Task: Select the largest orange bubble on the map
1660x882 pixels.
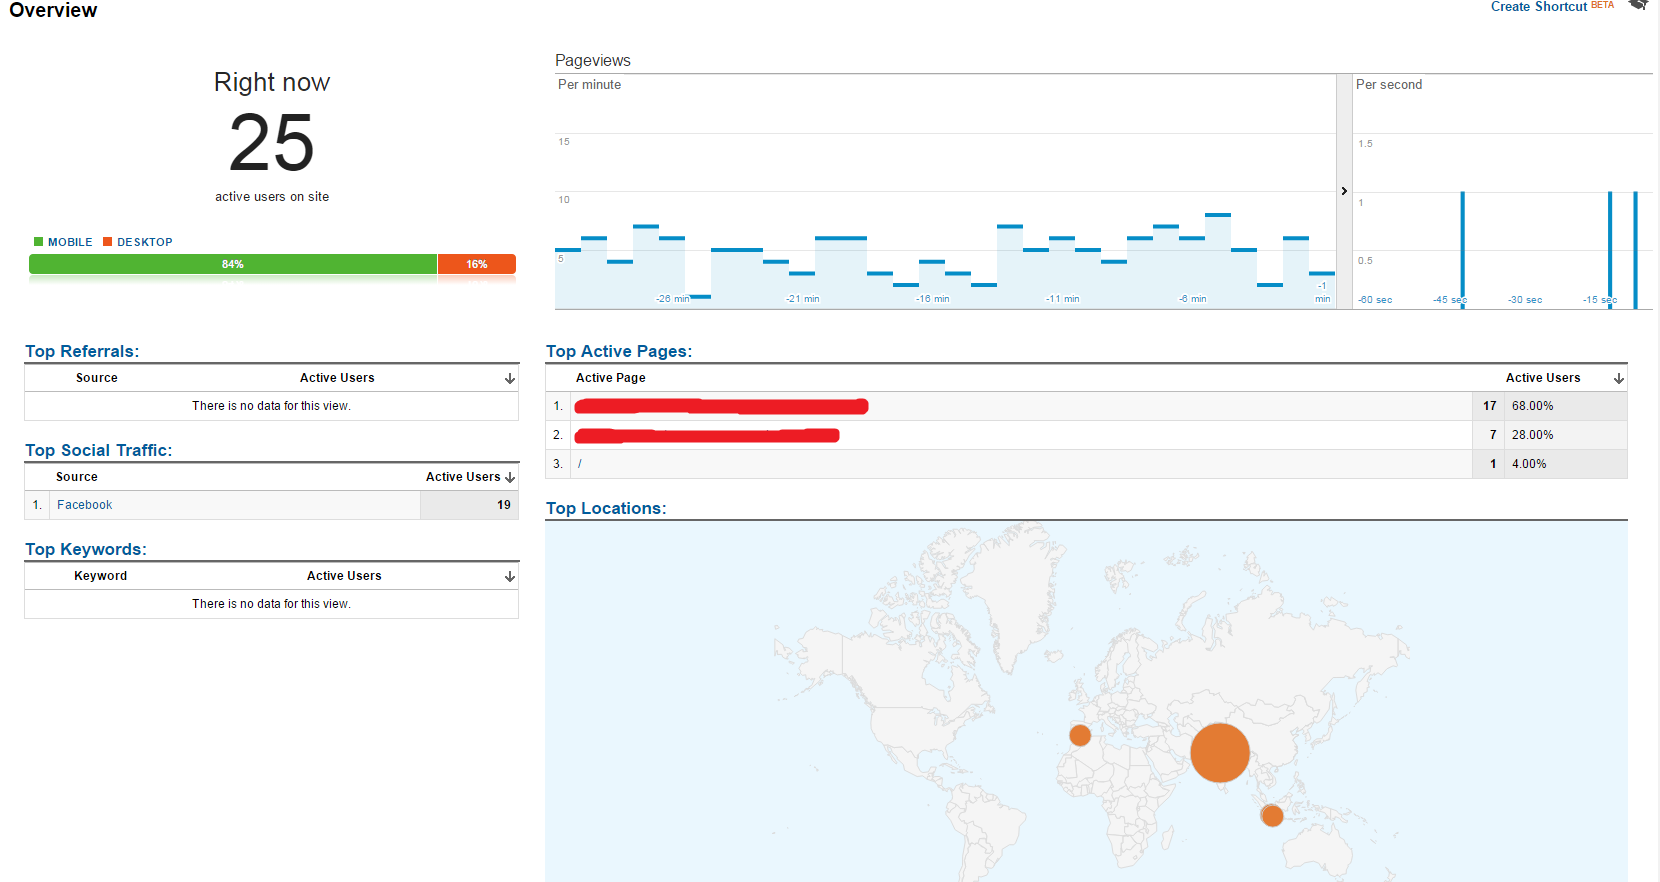Action: coord(1219,753)
